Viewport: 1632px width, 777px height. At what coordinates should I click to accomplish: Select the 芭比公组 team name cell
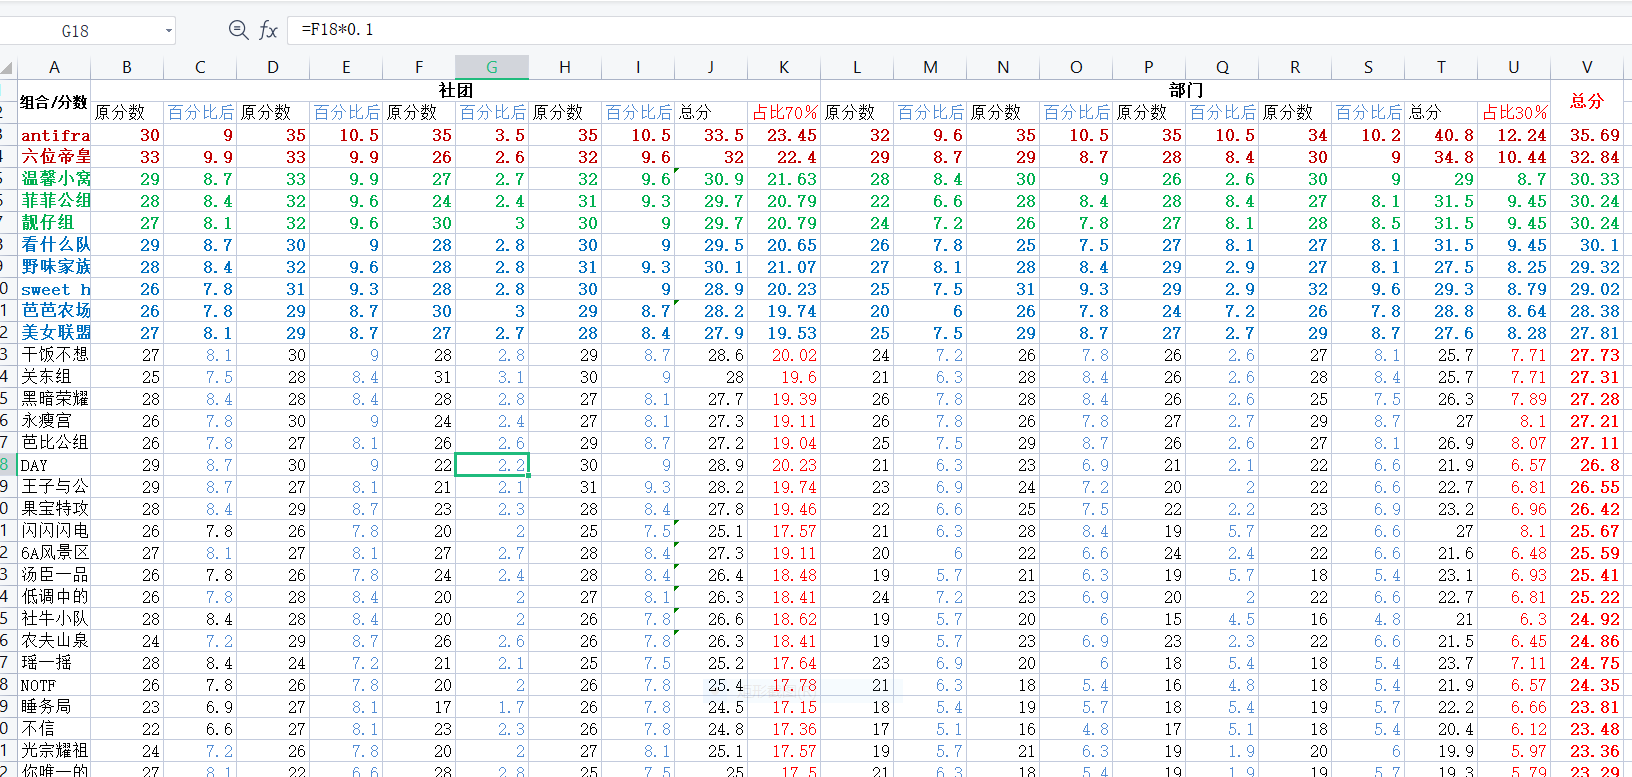54,443
